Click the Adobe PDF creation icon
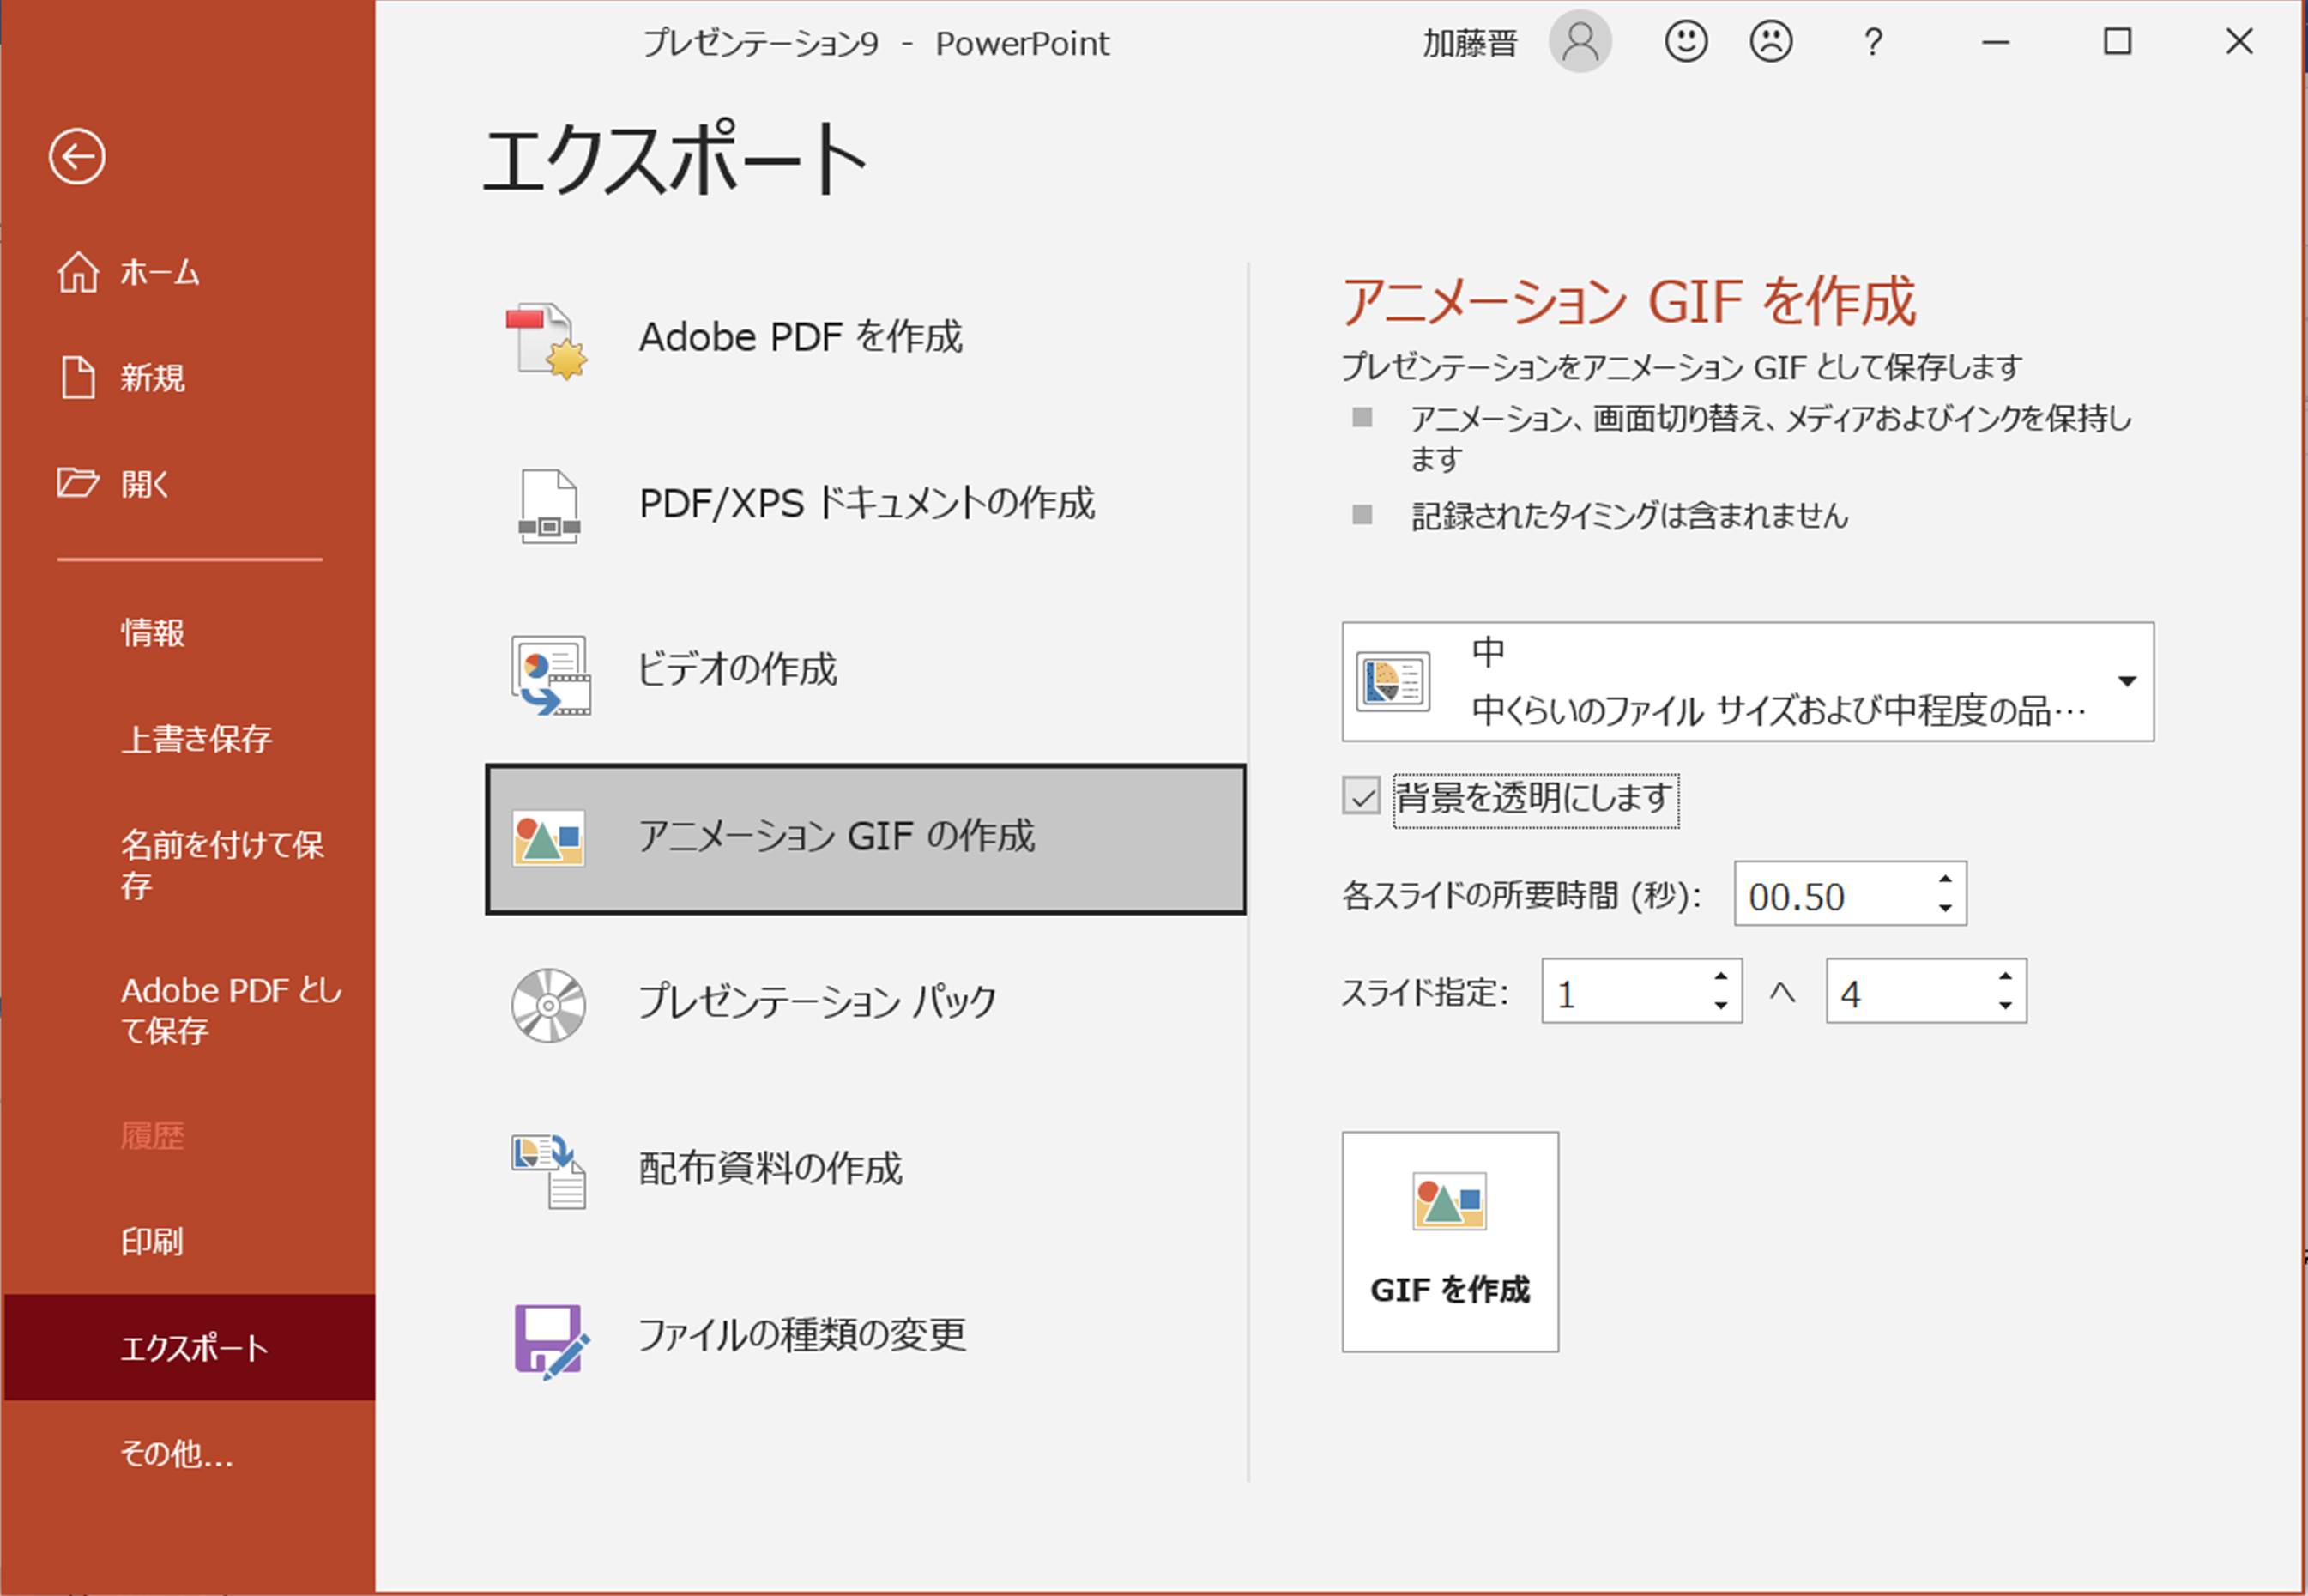The image size is (2308, 1596). click(548, 340)
